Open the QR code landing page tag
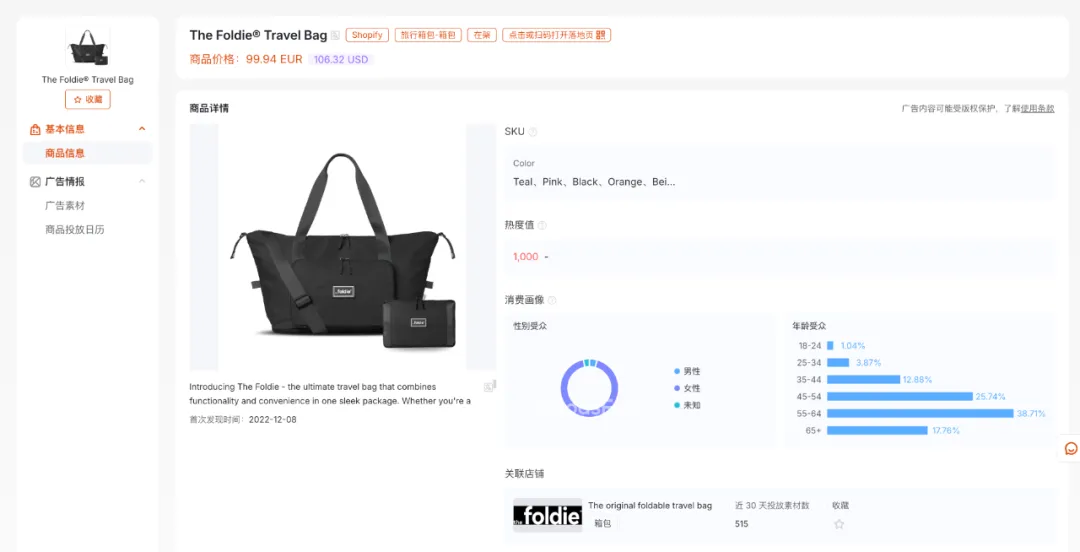The width and height of the screenshot is (1080, 552). [557, 35]
